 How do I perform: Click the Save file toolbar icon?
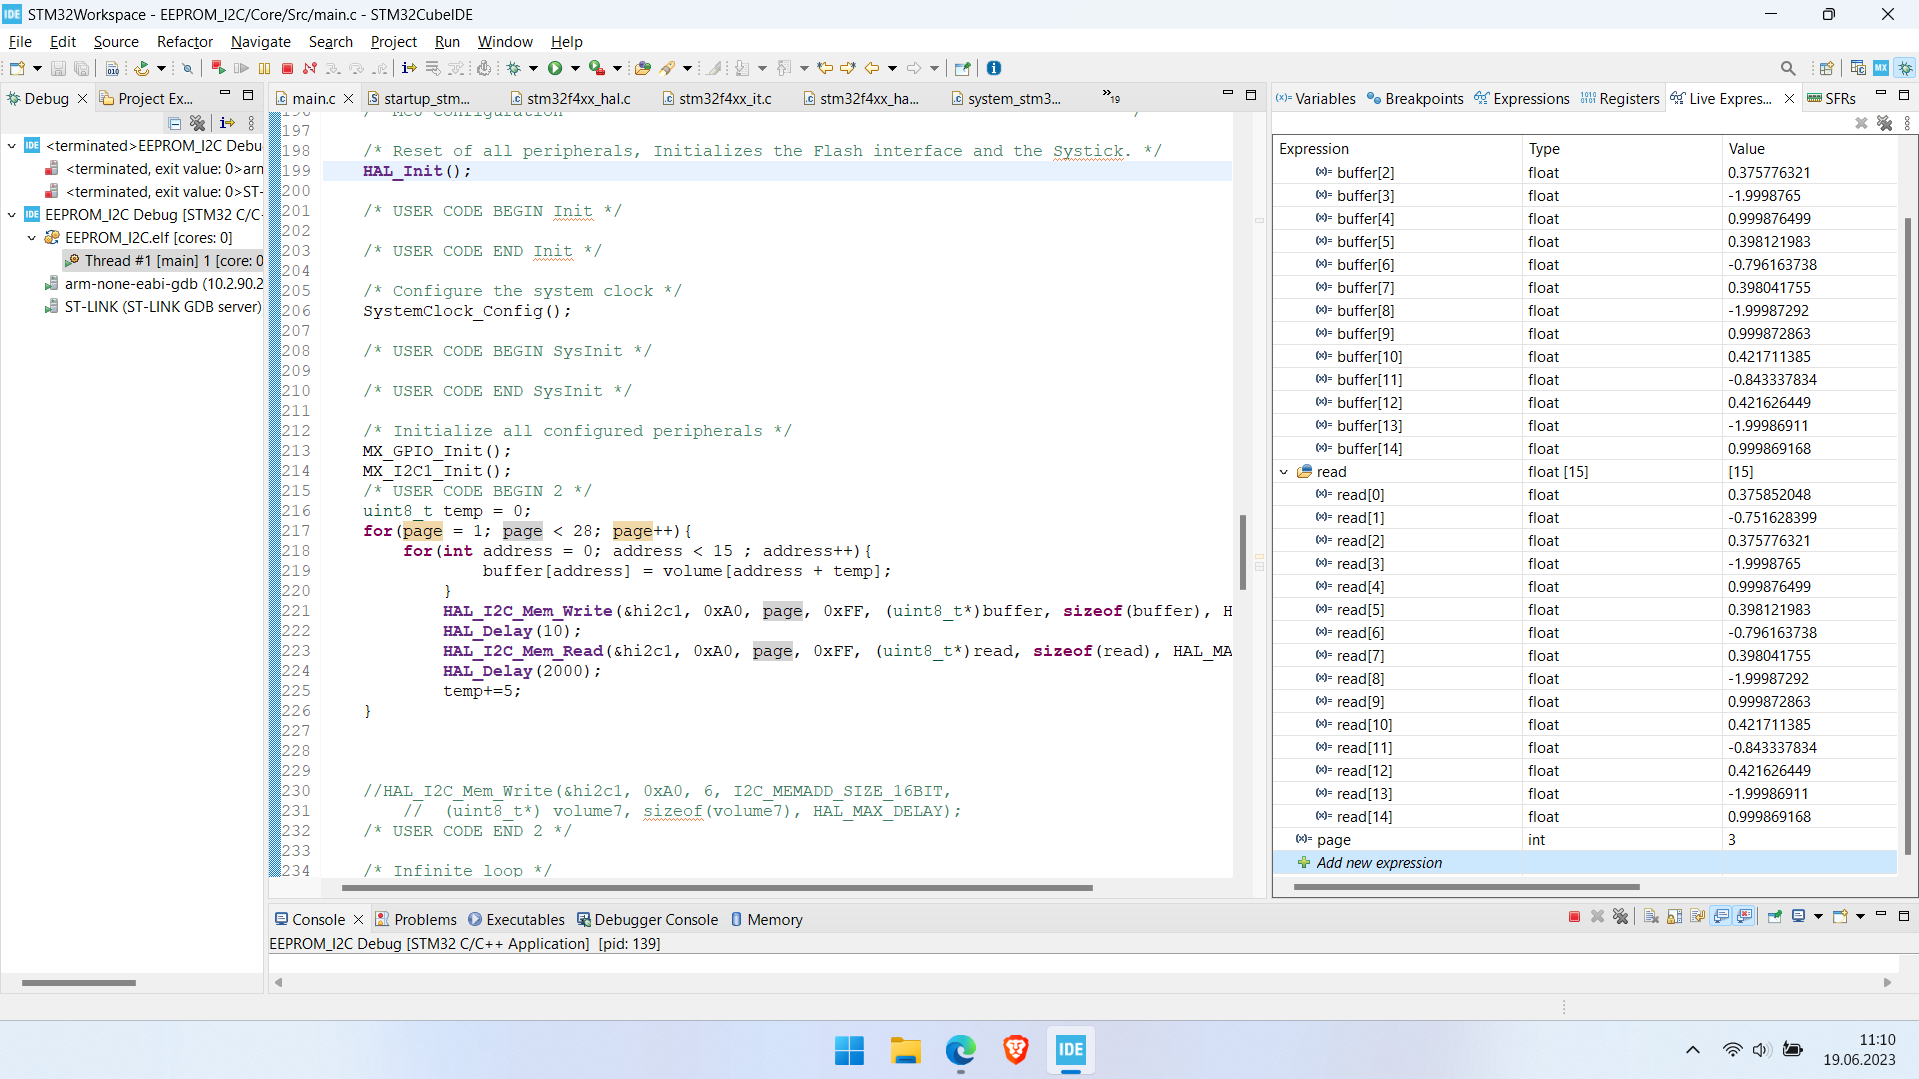(x=58, y=68)
